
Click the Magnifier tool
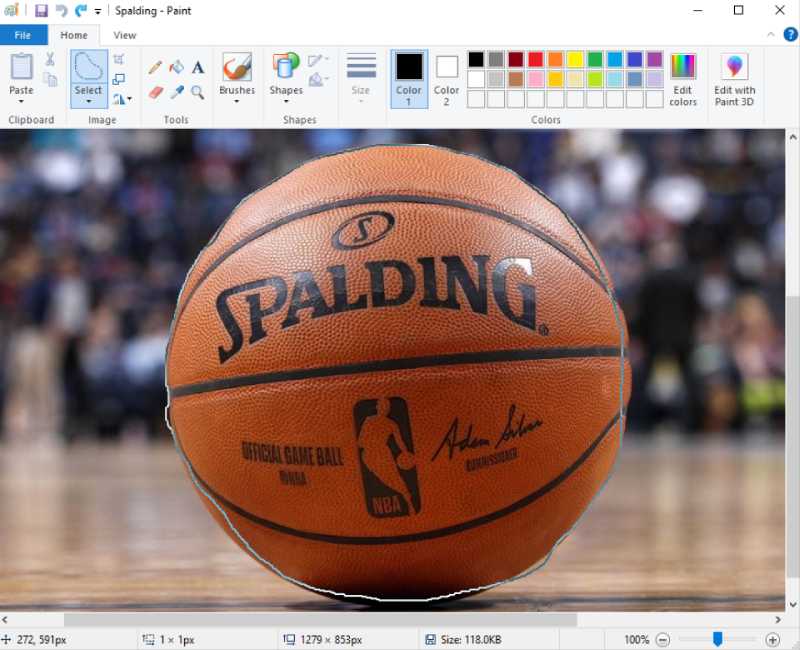198,92
